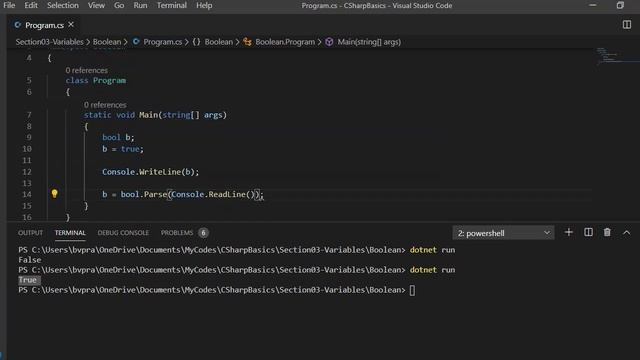The height and width of the screenshot is (360, 640).
Task: Show quick fixes via the lightbulb
Action: point(54,193)
